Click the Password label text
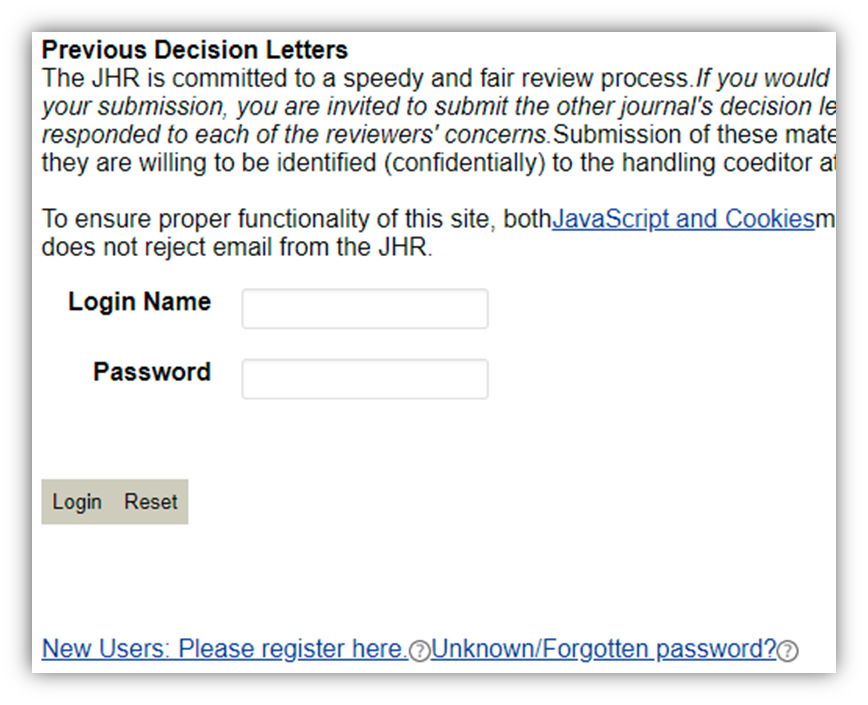Viewport: 868px width, 705px height. [x=152, y=372]
